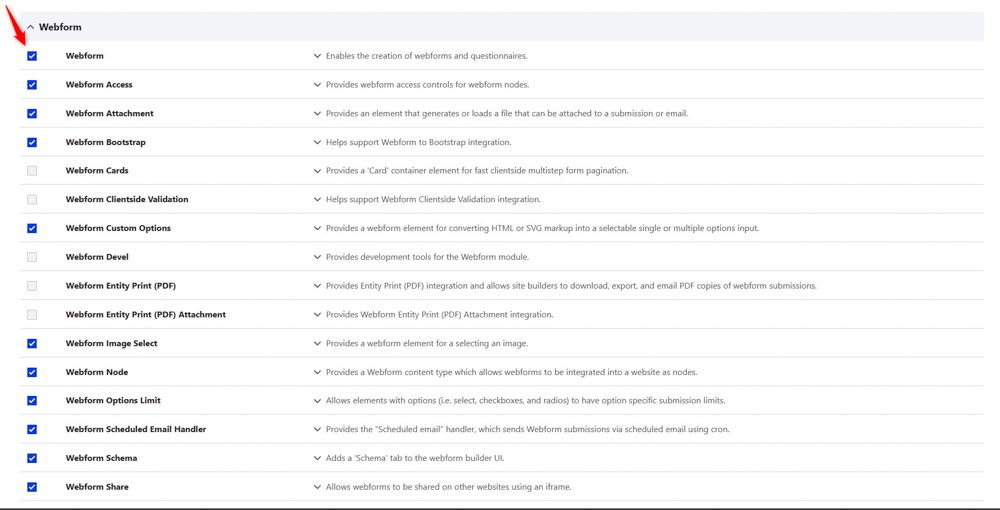Toggle the Webform Access checkbox

[x=32, y=85]
